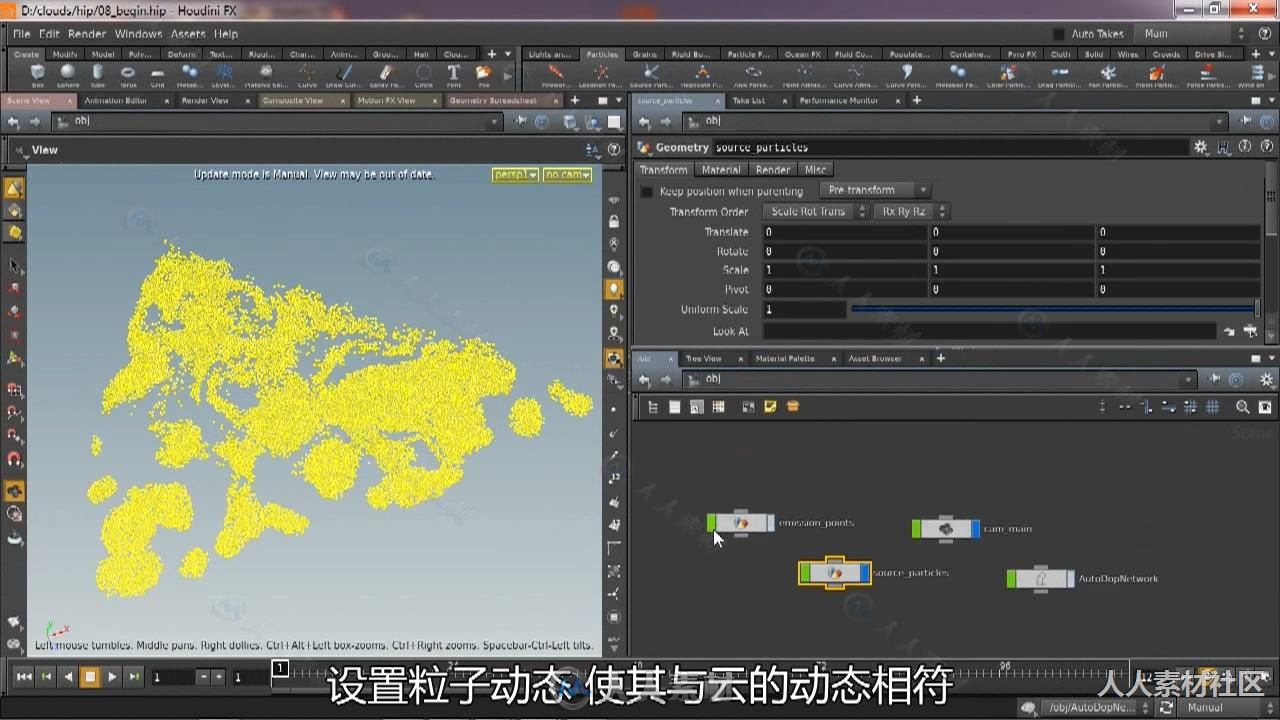This screenshot has height=720, width=1280.
Task: Open the Assets menu
Action: (x=187, y=34)
